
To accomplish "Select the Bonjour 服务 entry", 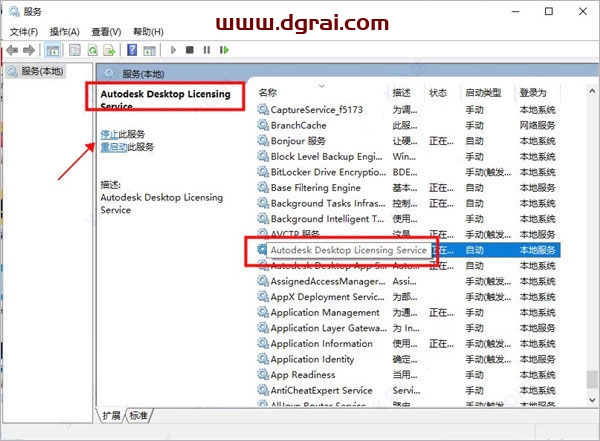I will point(407,141).
